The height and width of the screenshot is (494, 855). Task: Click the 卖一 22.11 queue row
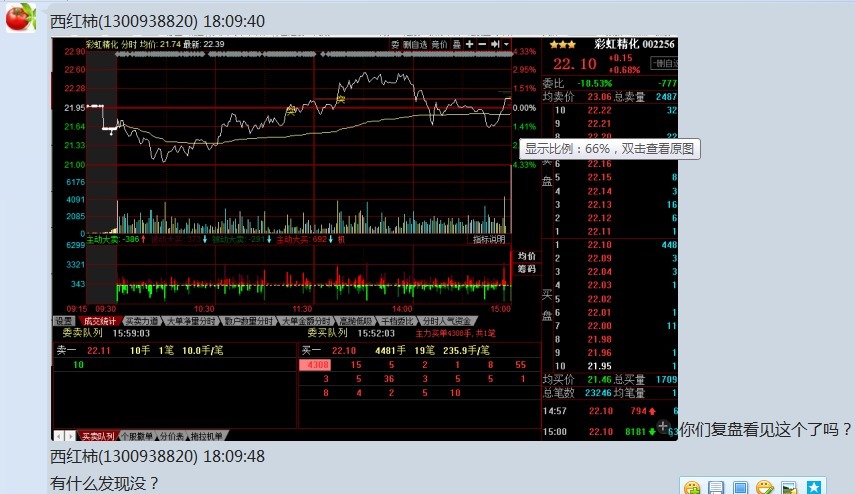point(174,350)
